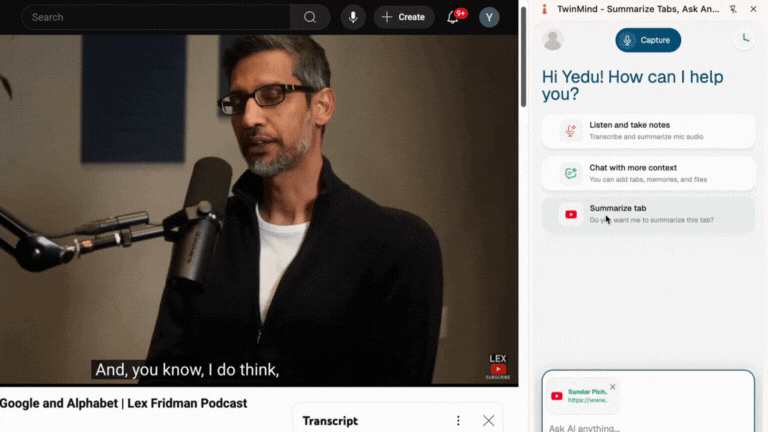The width and height of the screenshot is (768, 432).
Task: Click the chat-plus icon beside Chat with more context
Action: (x=570, y=173)
